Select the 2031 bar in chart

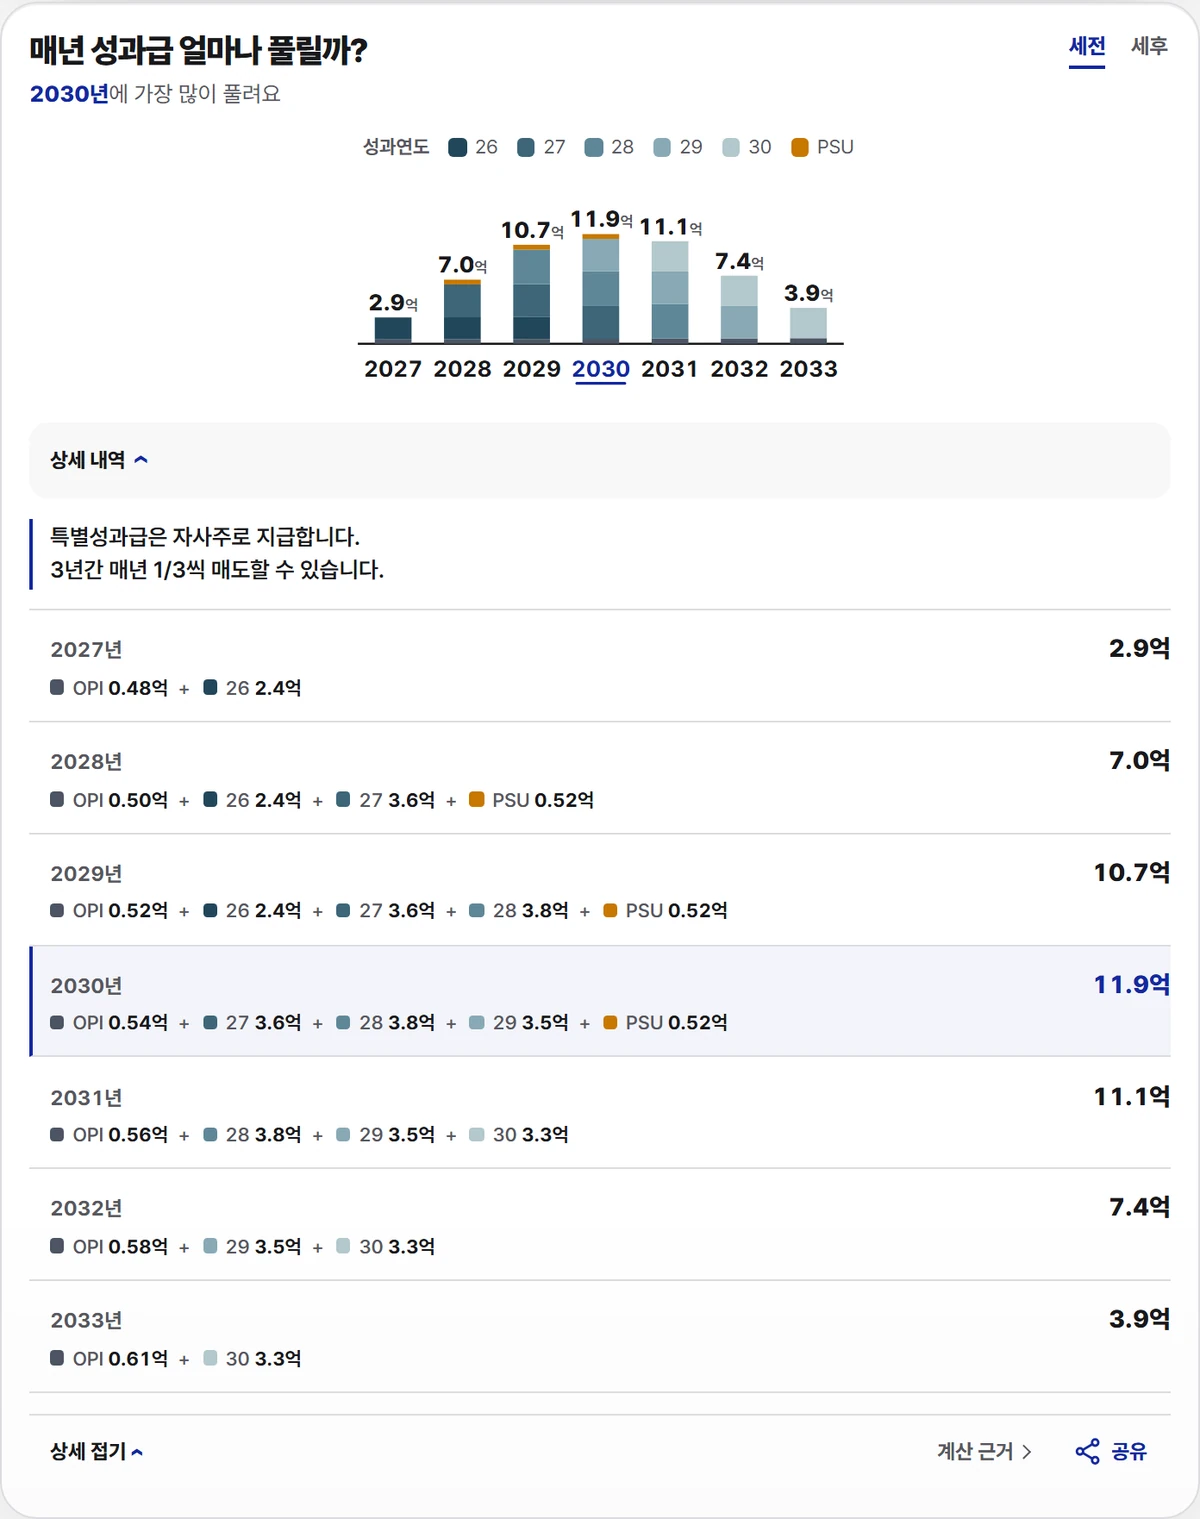click(670, 293)
